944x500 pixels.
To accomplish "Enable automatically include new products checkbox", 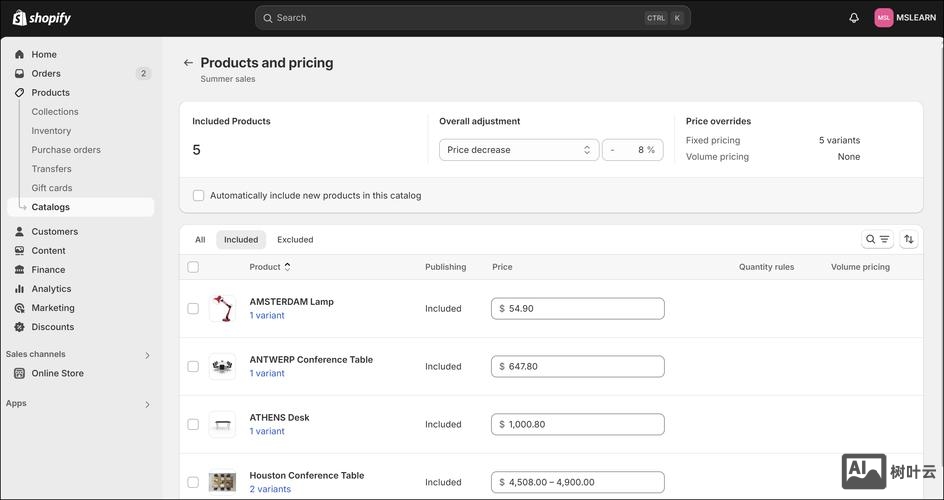I will [198, 196].
